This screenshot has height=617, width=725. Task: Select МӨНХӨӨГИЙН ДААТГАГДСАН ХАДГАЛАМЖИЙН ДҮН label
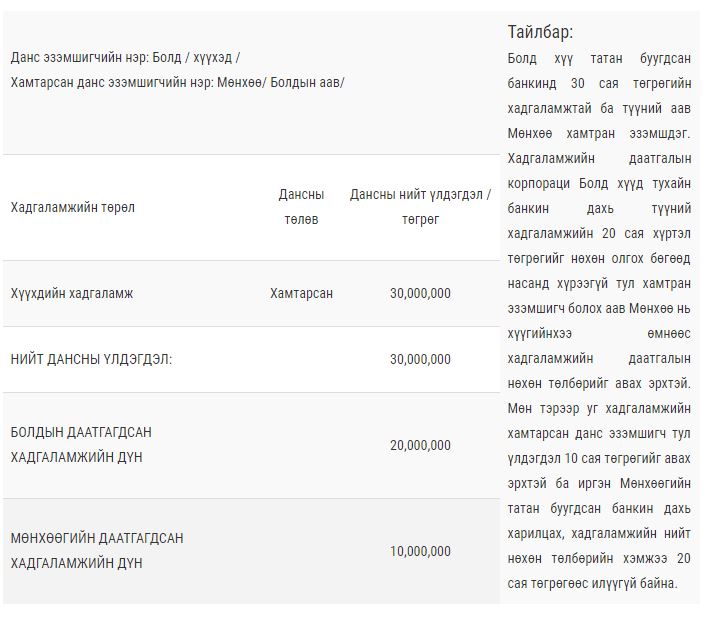tap(97, 550)
